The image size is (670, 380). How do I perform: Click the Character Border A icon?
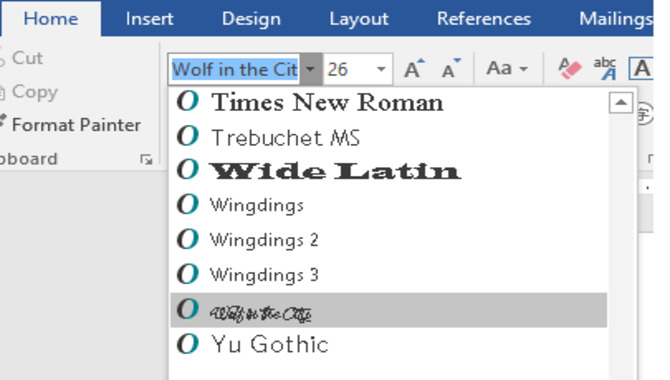click(x=641, y=69)
